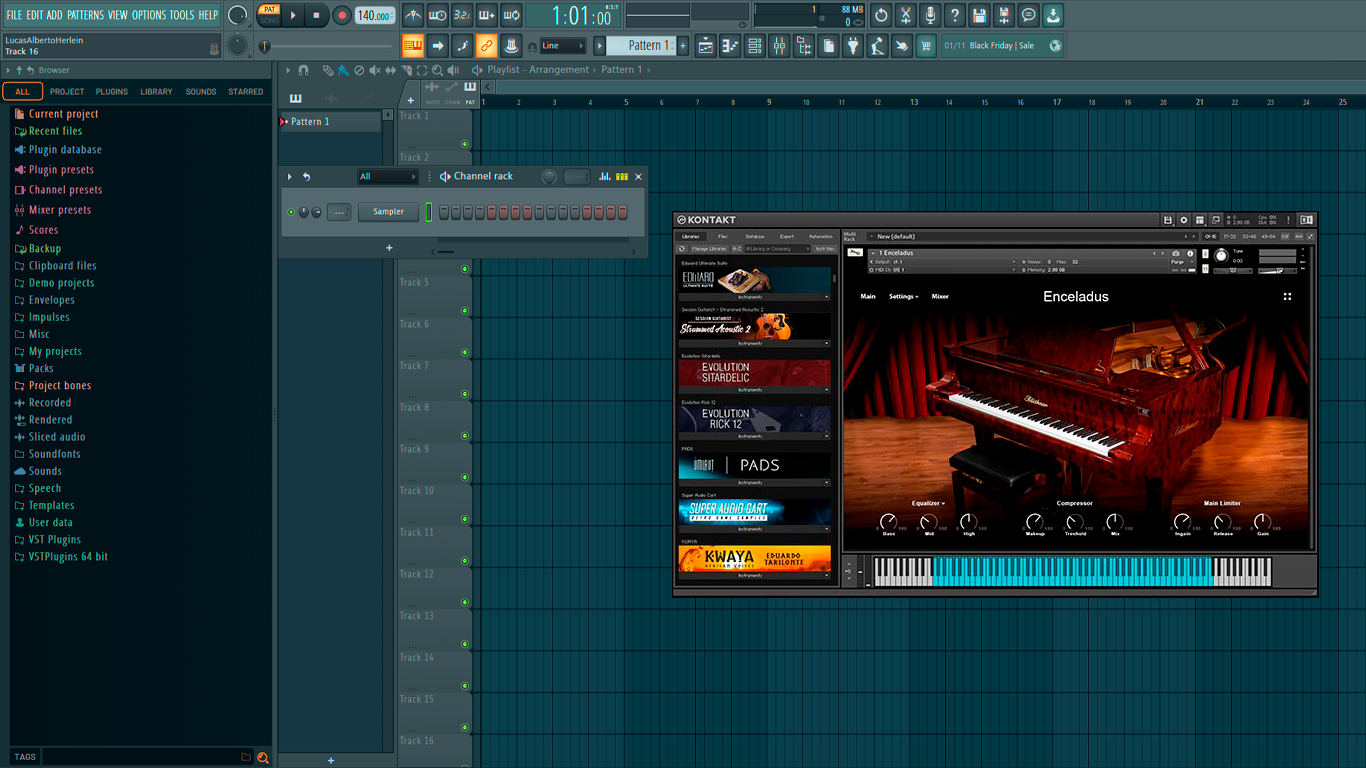Image resolution: width=1366 pixels, height=768 pixels.
Task: Toggle the orange link/multilink button
Action: [x=486, y=45]
